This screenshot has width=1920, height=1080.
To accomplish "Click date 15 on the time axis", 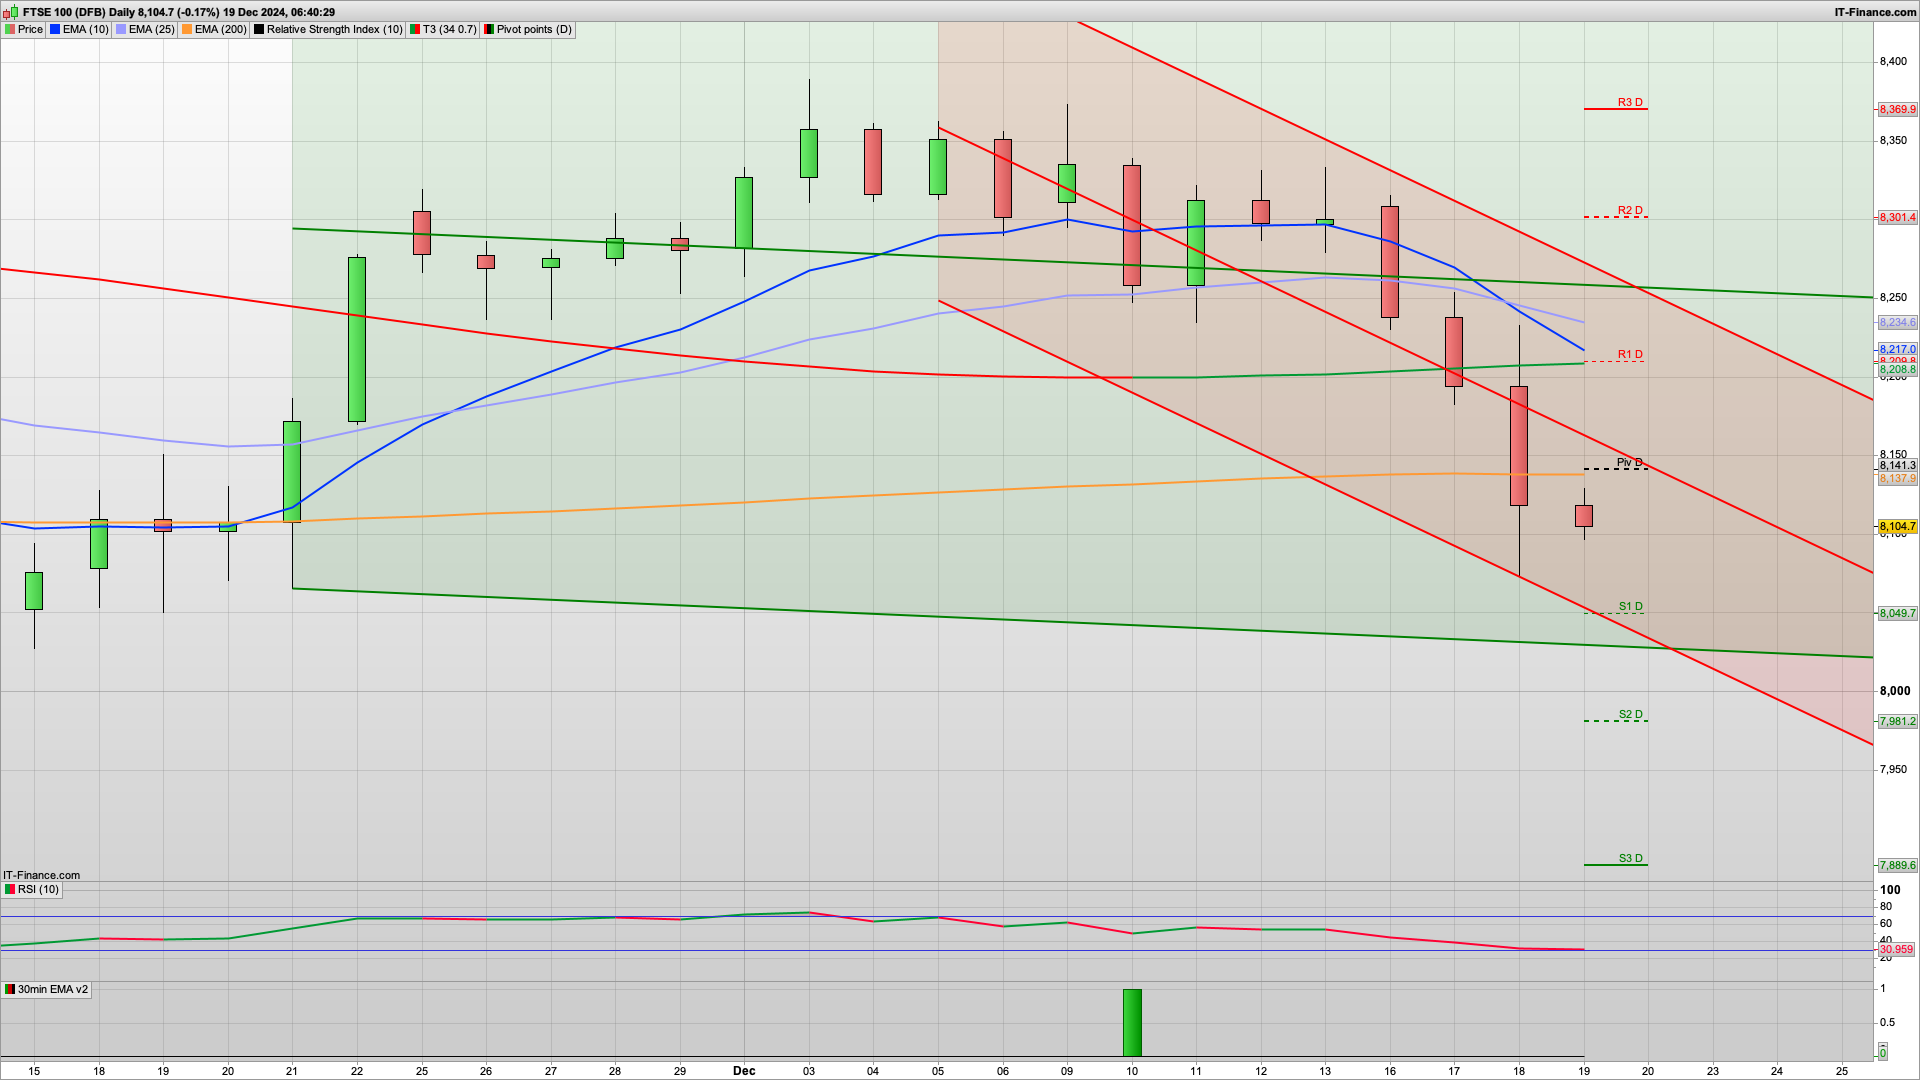I will (35, 1071).
